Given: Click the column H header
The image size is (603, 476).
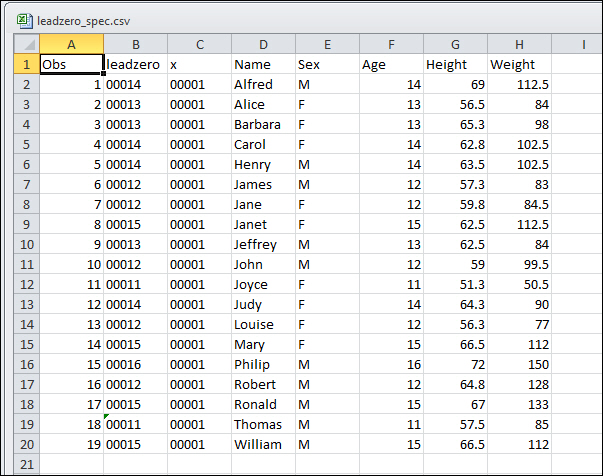Looking at the screenshot, I should [519, 44].
